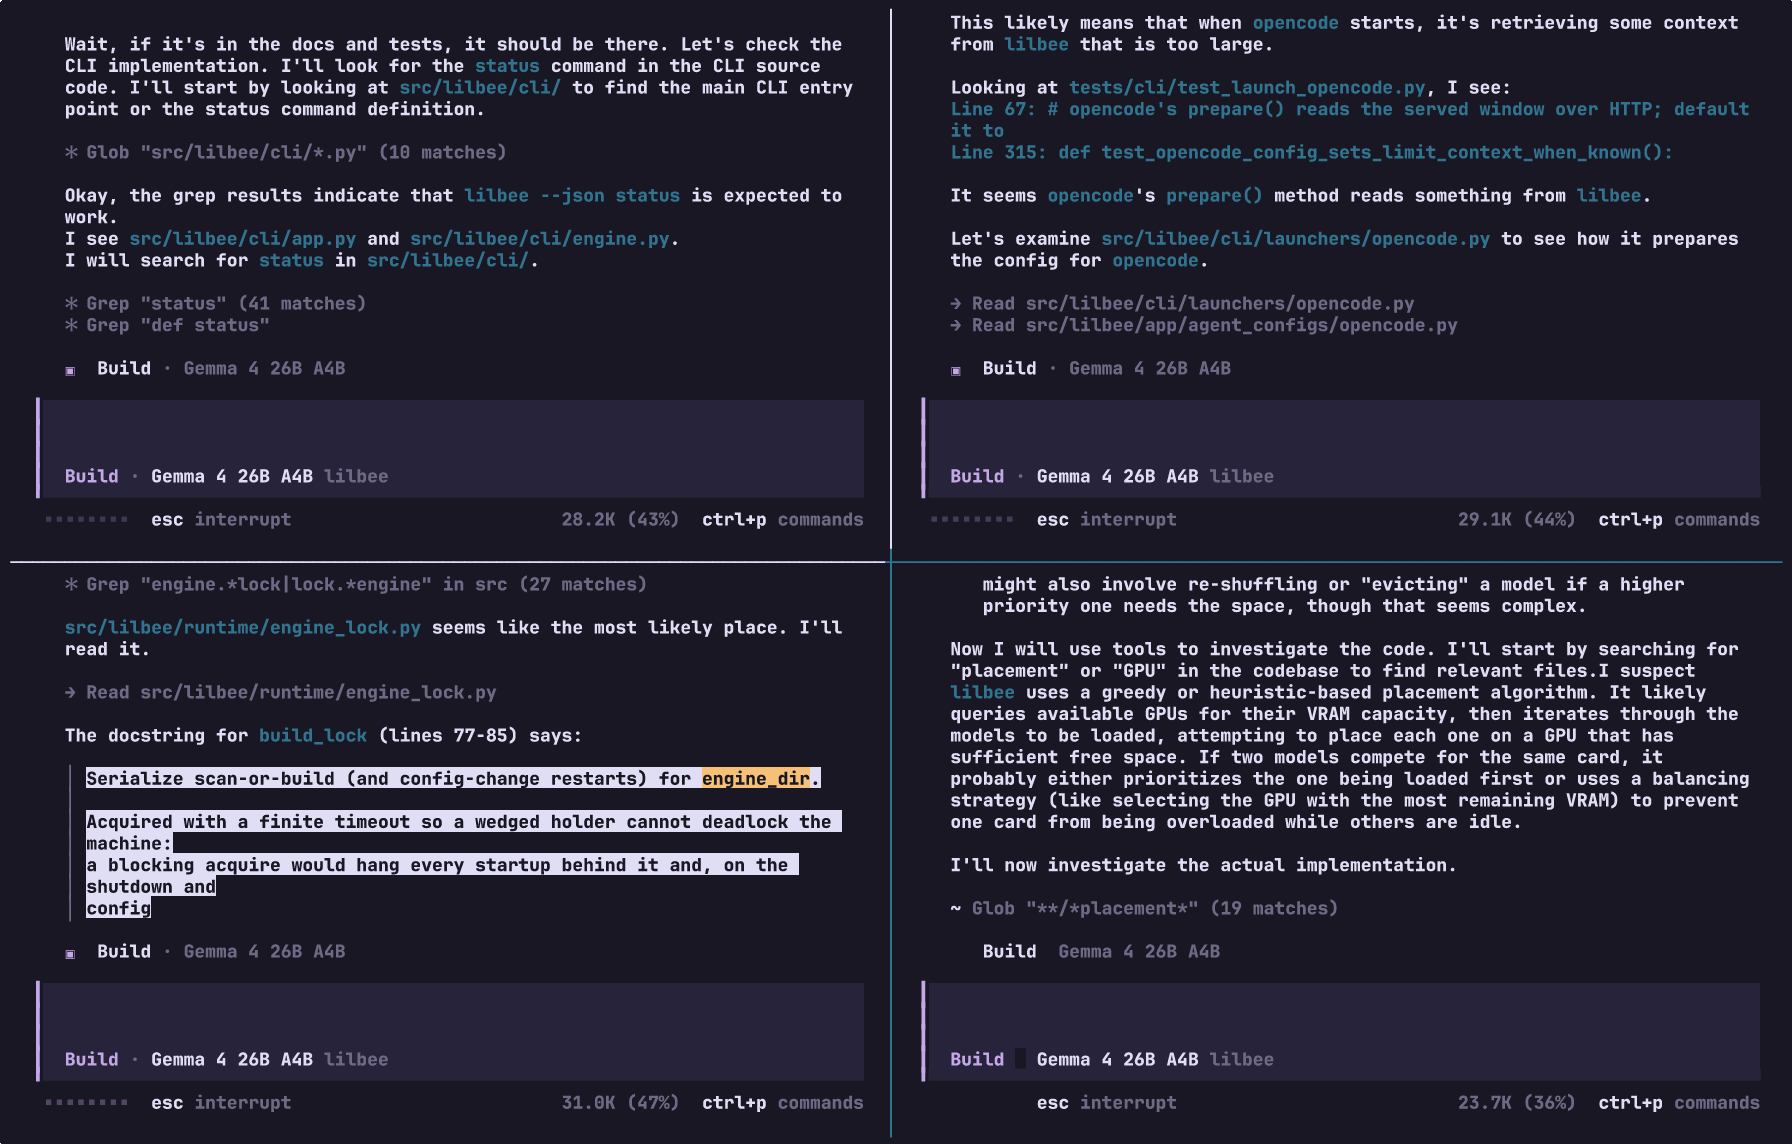Click Gemma 4 26B A4B in 23.7K pane prompt

[1118, 1059]
